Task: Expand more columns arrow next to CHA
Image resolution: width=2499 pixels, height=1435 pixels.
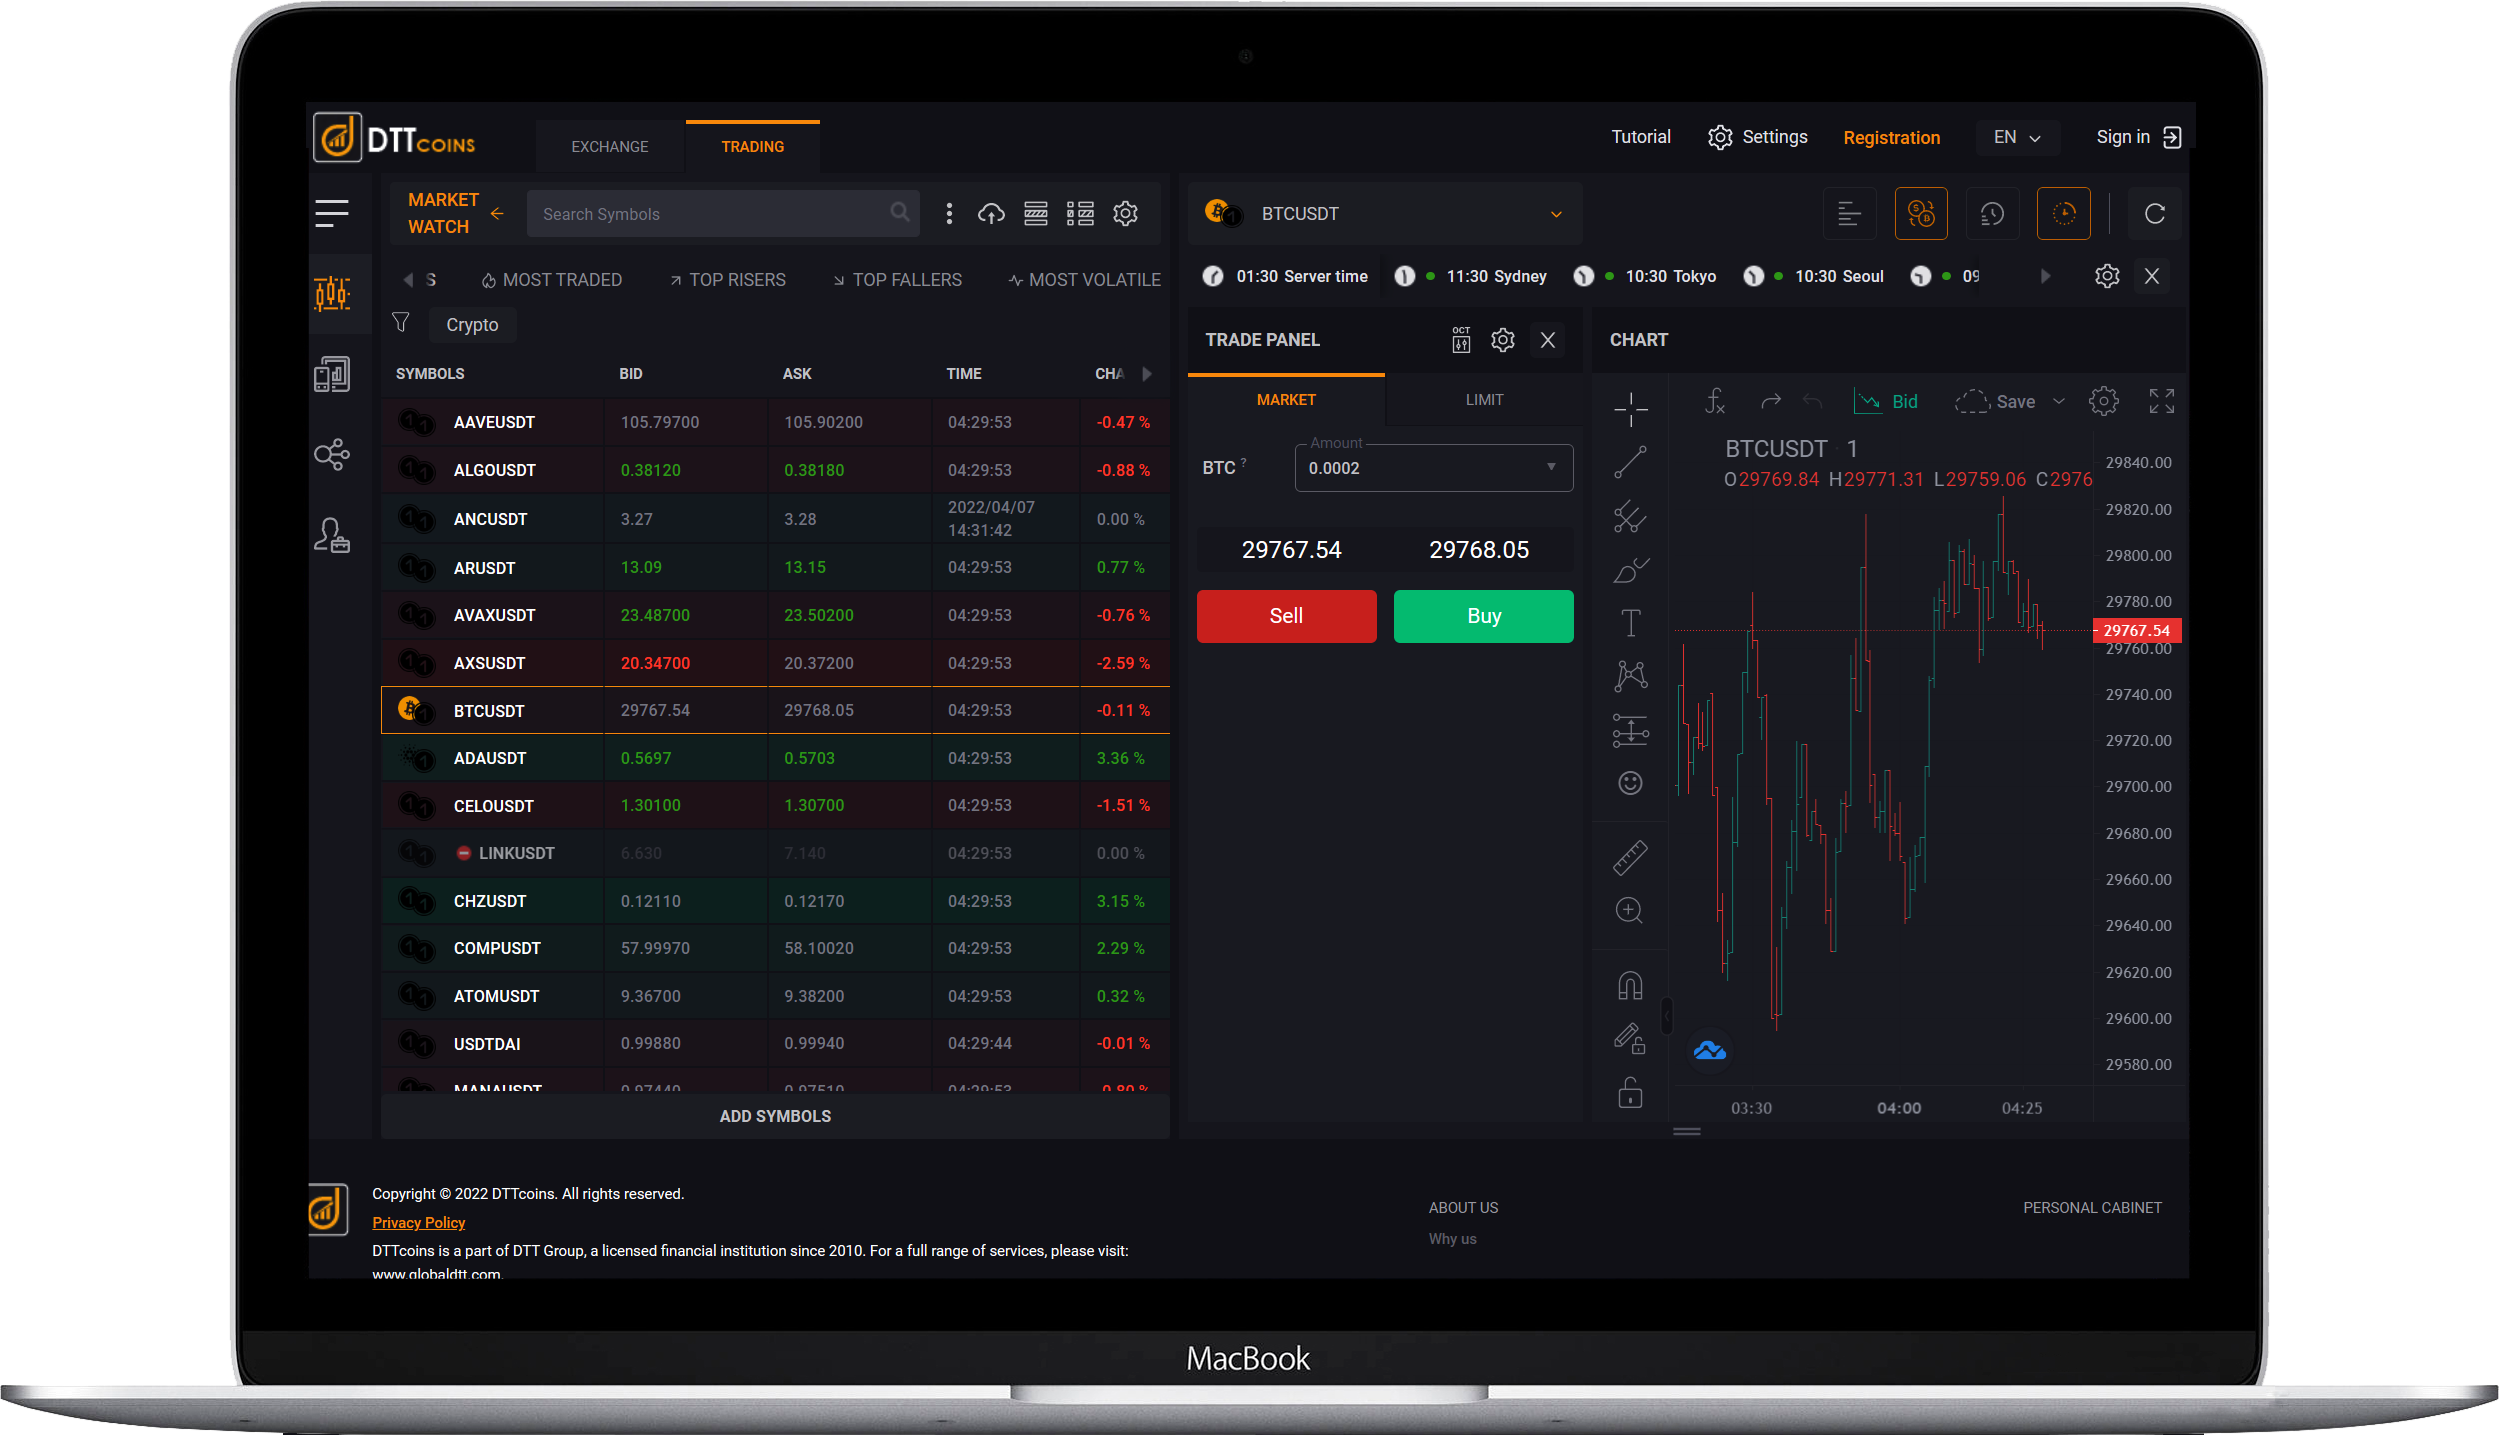Action: (1147, 373)
